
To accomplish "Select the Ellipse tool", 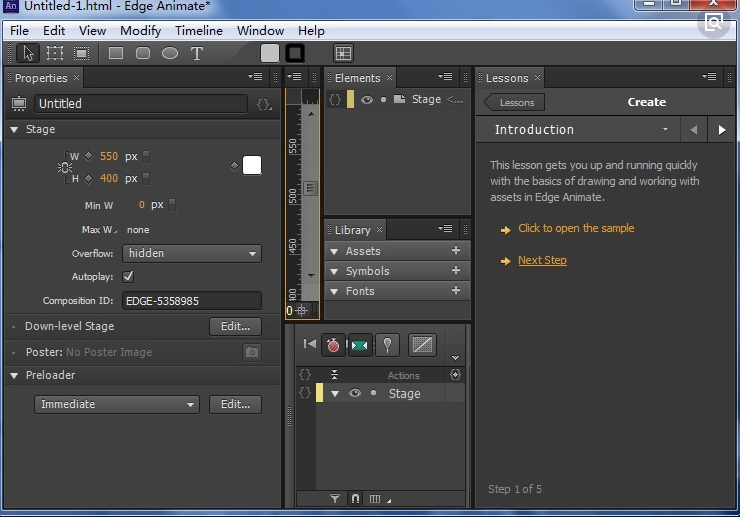I will click(x=170, y=53).
